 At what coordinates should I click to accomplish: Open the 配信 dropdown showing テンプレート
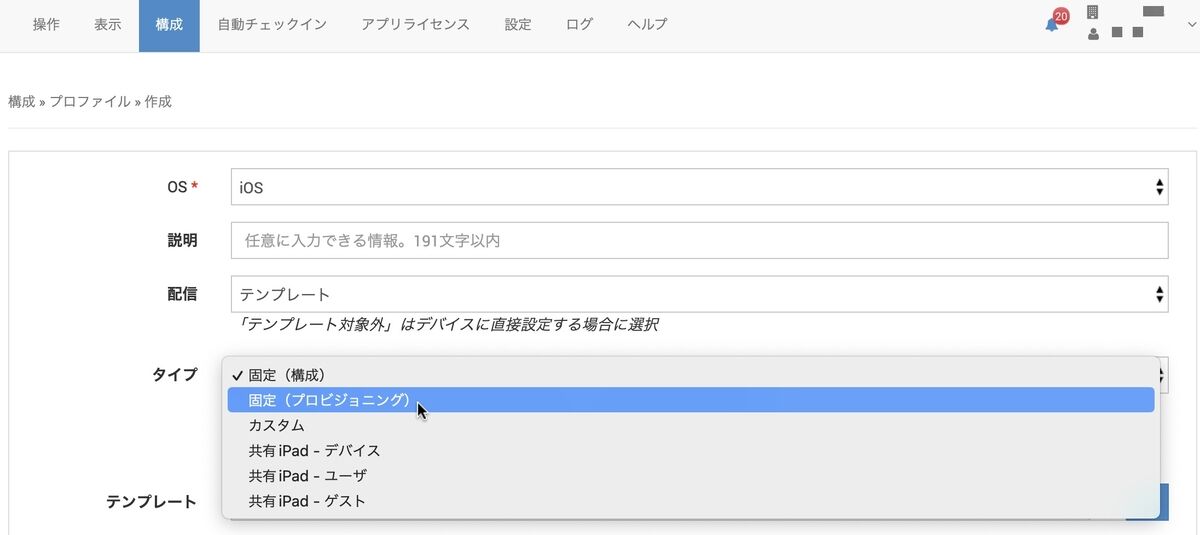point(699,294)
